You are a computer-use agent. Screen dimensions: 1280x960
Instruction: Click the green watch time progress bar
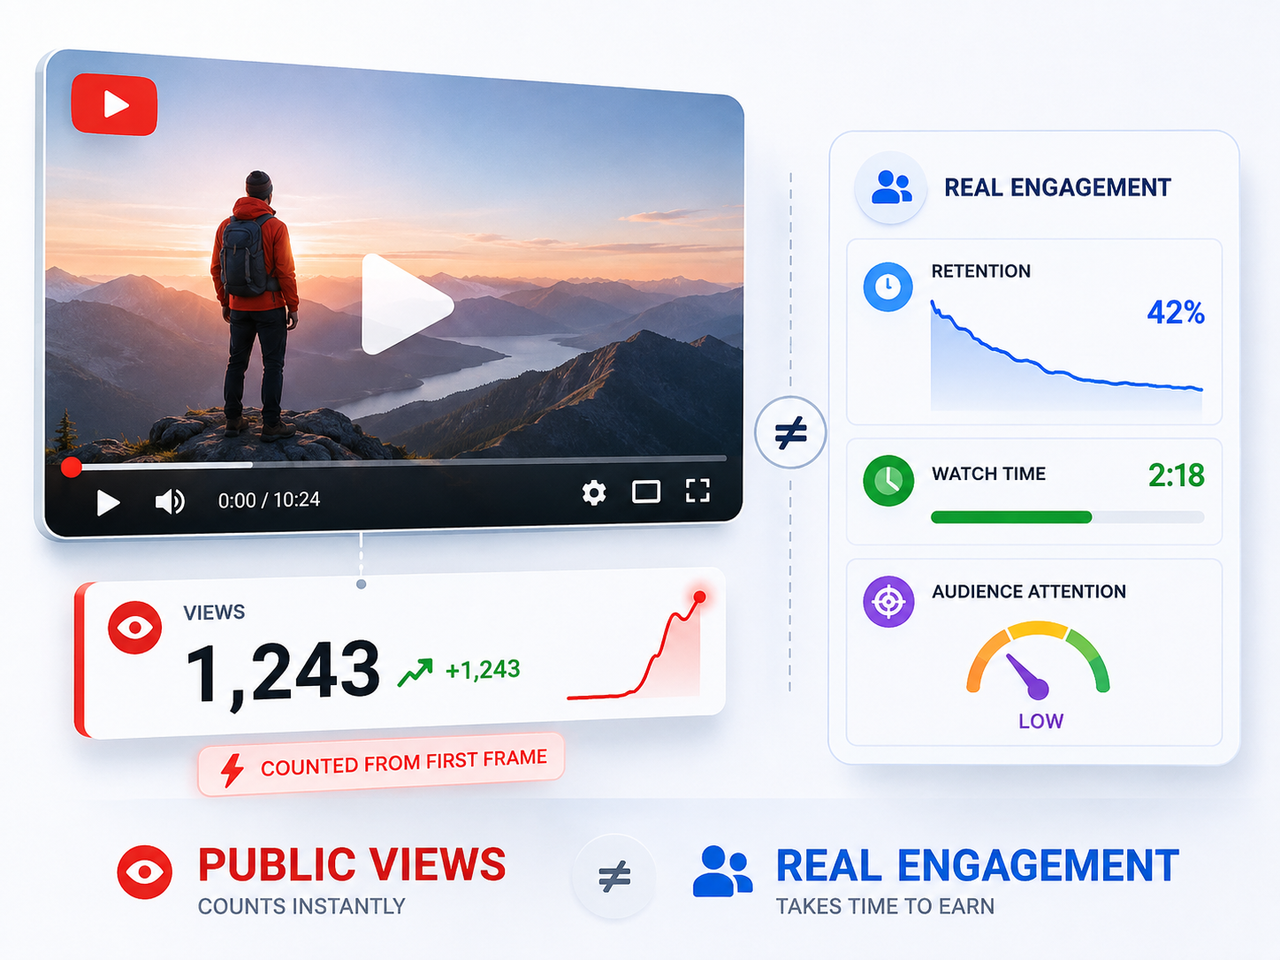pos(1067,517)
